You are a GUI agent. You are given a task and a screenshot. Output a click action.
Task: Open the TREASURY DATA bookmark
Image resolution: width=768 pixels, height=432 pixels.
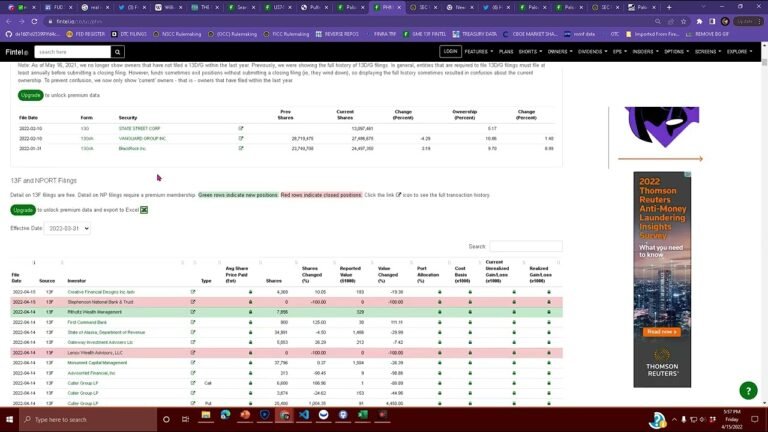[x=475, y=34]
